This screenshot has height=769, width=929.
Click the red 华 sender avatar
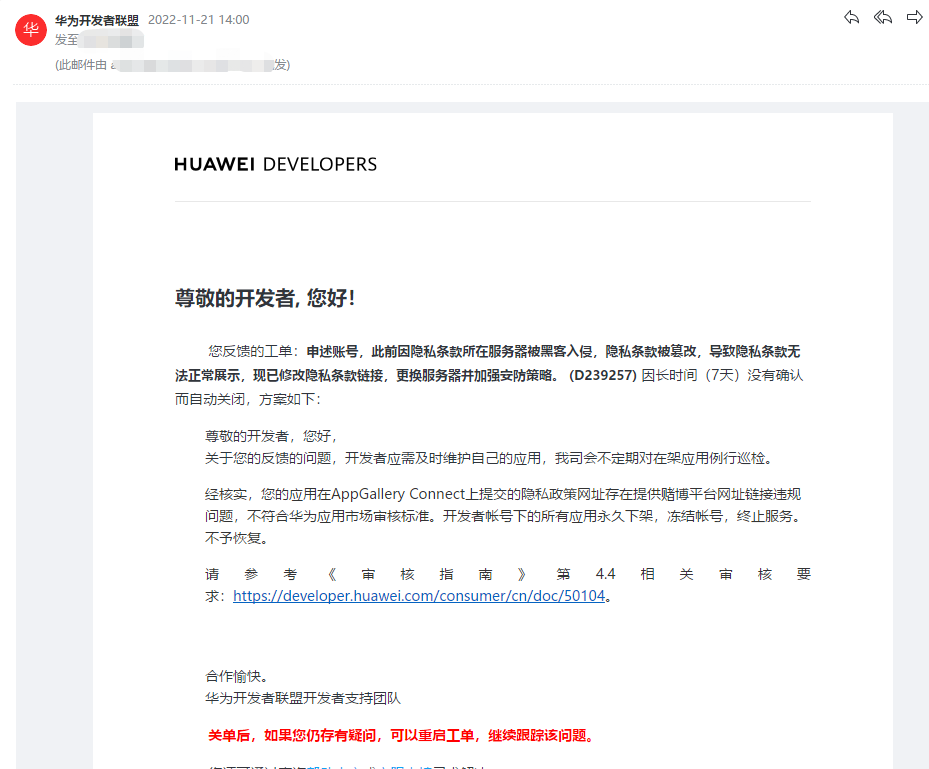(x=31, y=30)
